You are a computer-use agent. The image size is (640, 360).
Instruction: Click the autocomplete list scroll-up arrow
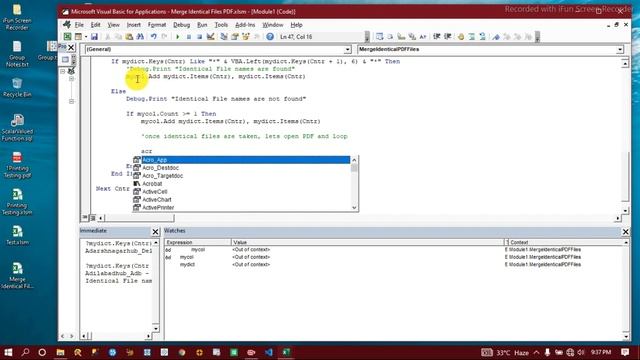tap(354, 160)
